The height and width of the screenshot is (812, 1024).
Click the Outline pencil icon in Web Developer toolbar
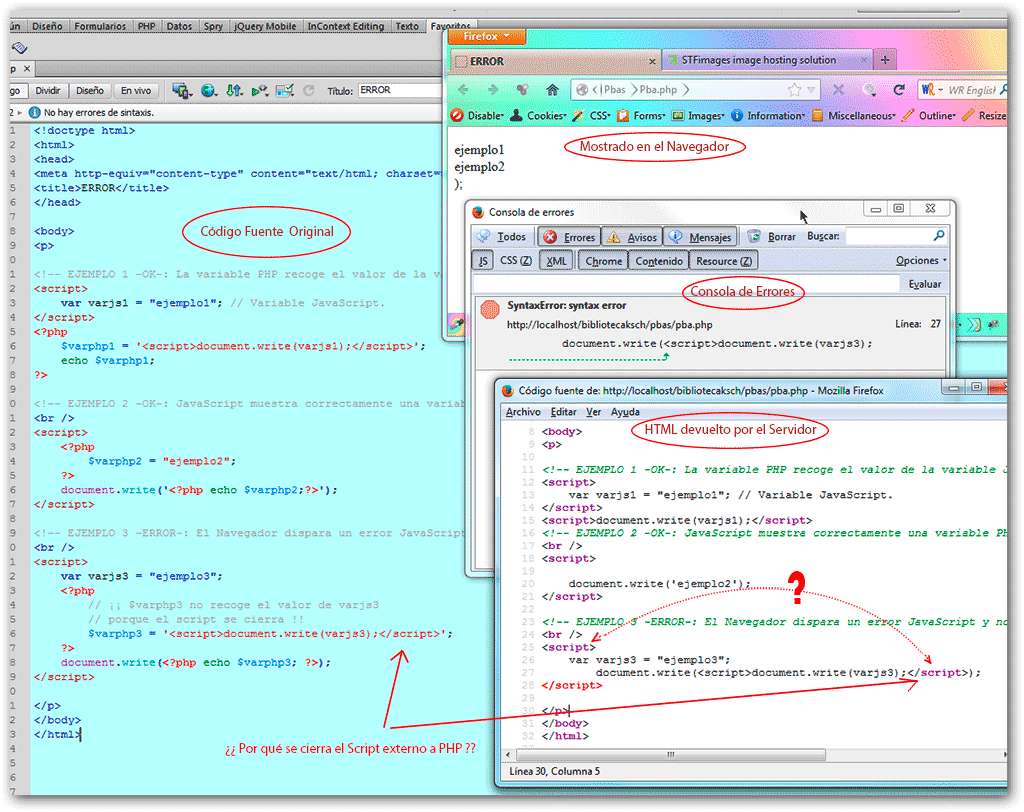tap(908, 116)
